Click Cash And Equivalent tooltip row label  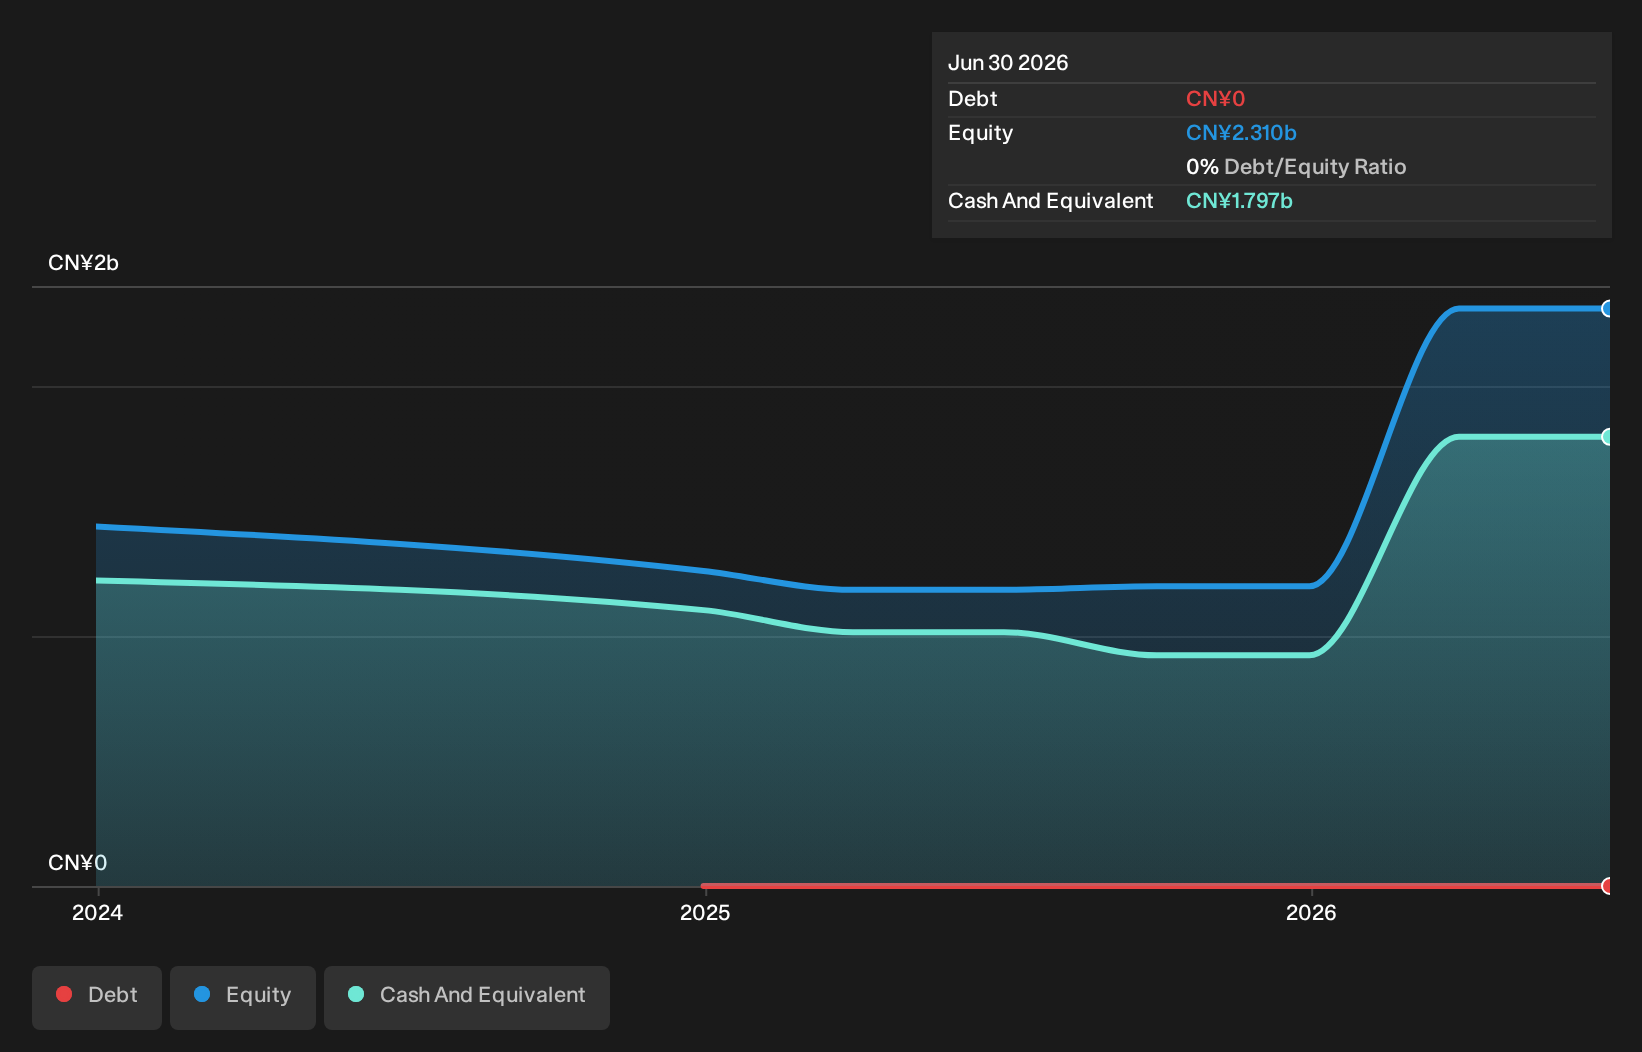click(x=1050, y=201)
